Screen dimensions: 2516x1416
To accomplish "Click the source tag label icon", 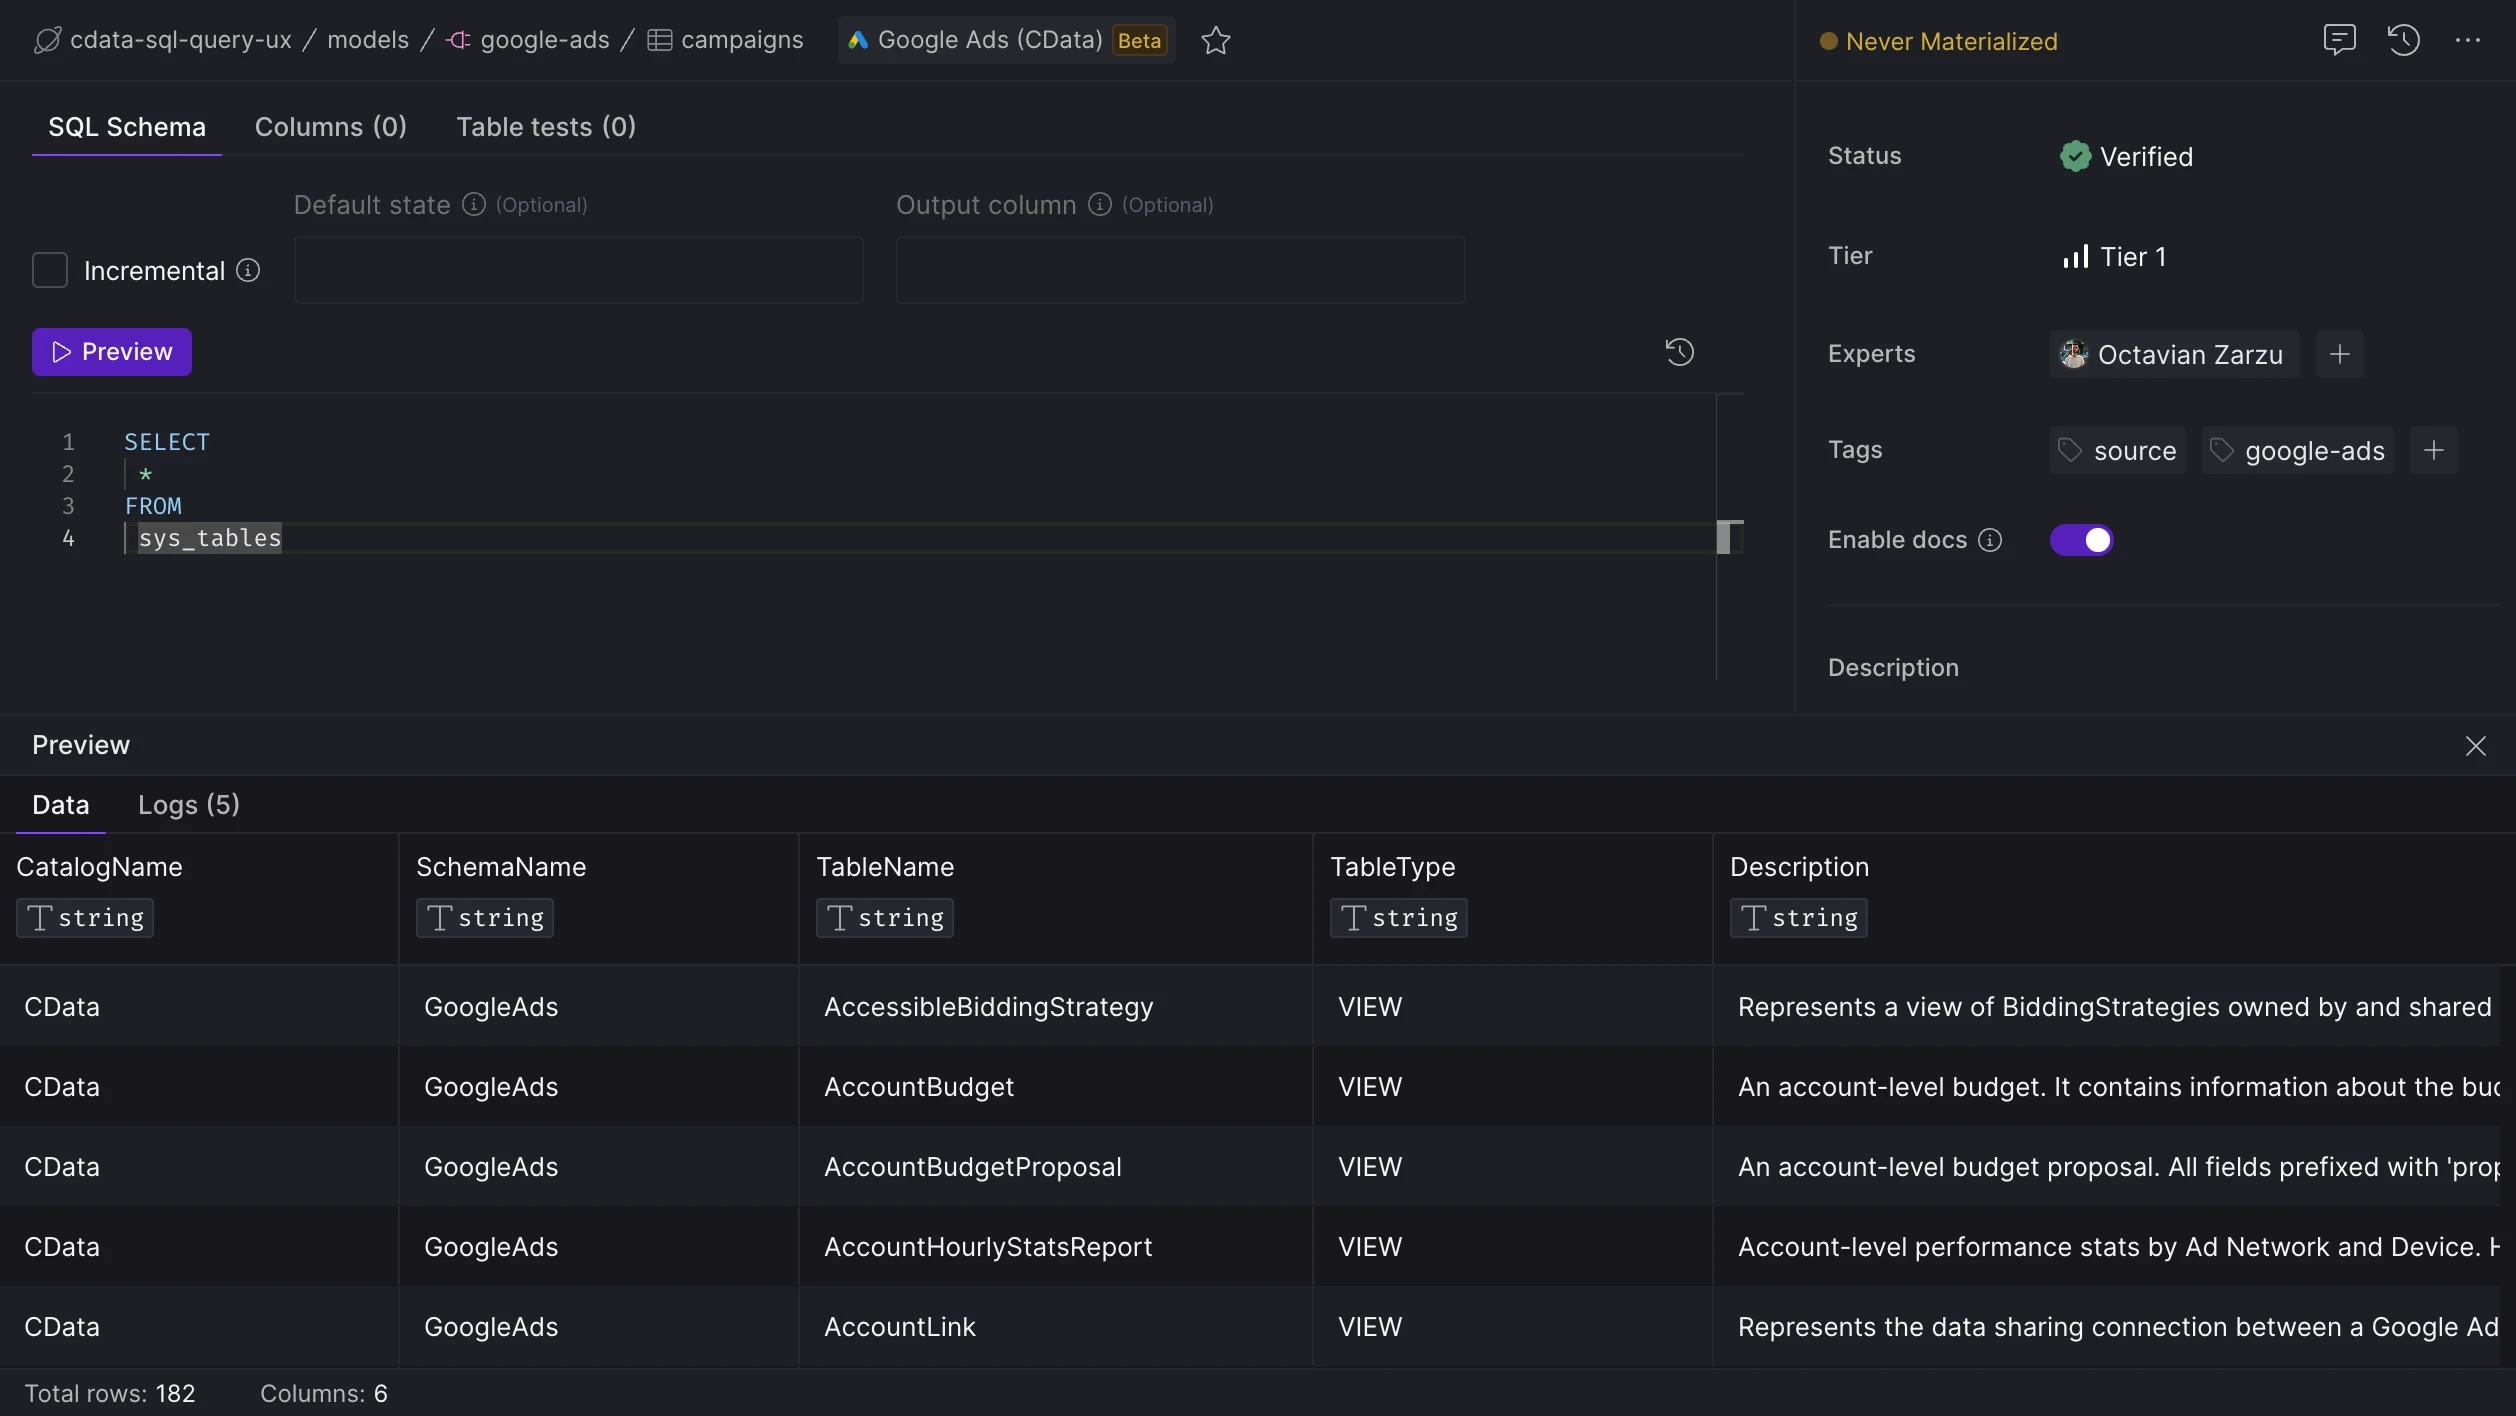I will coord(2069,450).
